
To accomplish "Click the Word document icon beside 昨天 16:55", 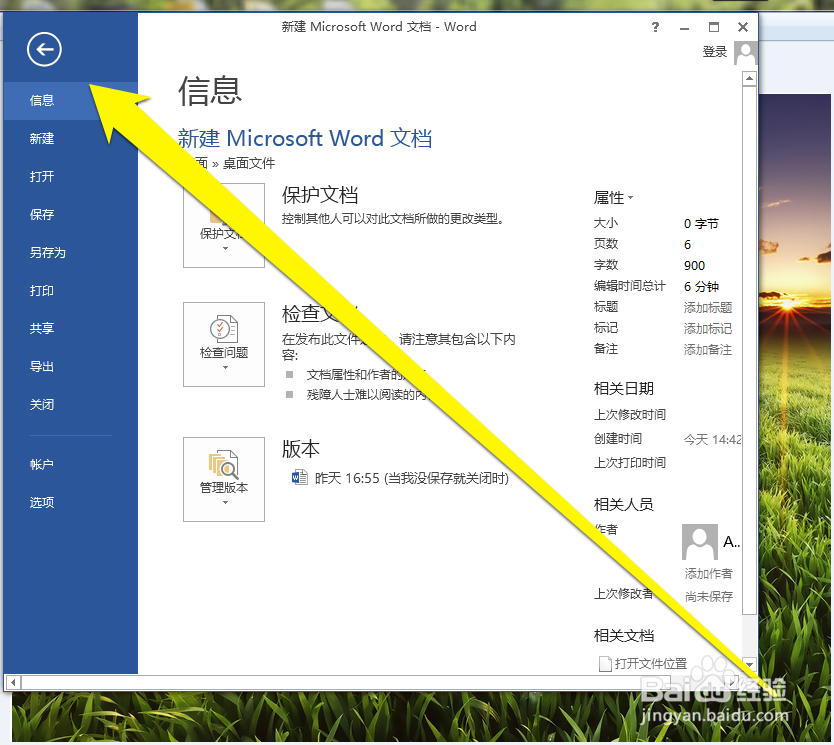I will (299, 477).
